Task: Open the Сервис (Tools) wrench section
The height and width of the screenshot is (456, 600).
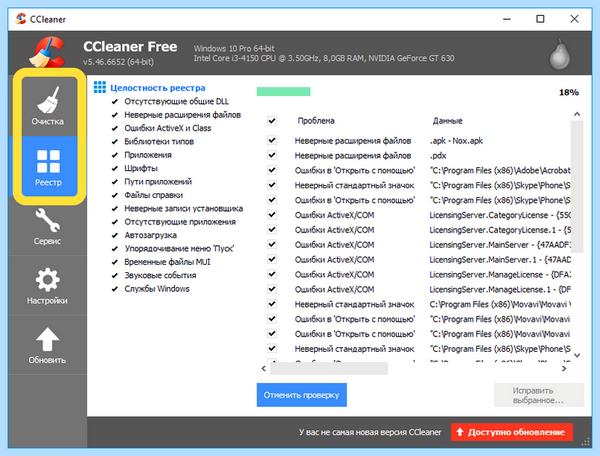Action: 47,226
